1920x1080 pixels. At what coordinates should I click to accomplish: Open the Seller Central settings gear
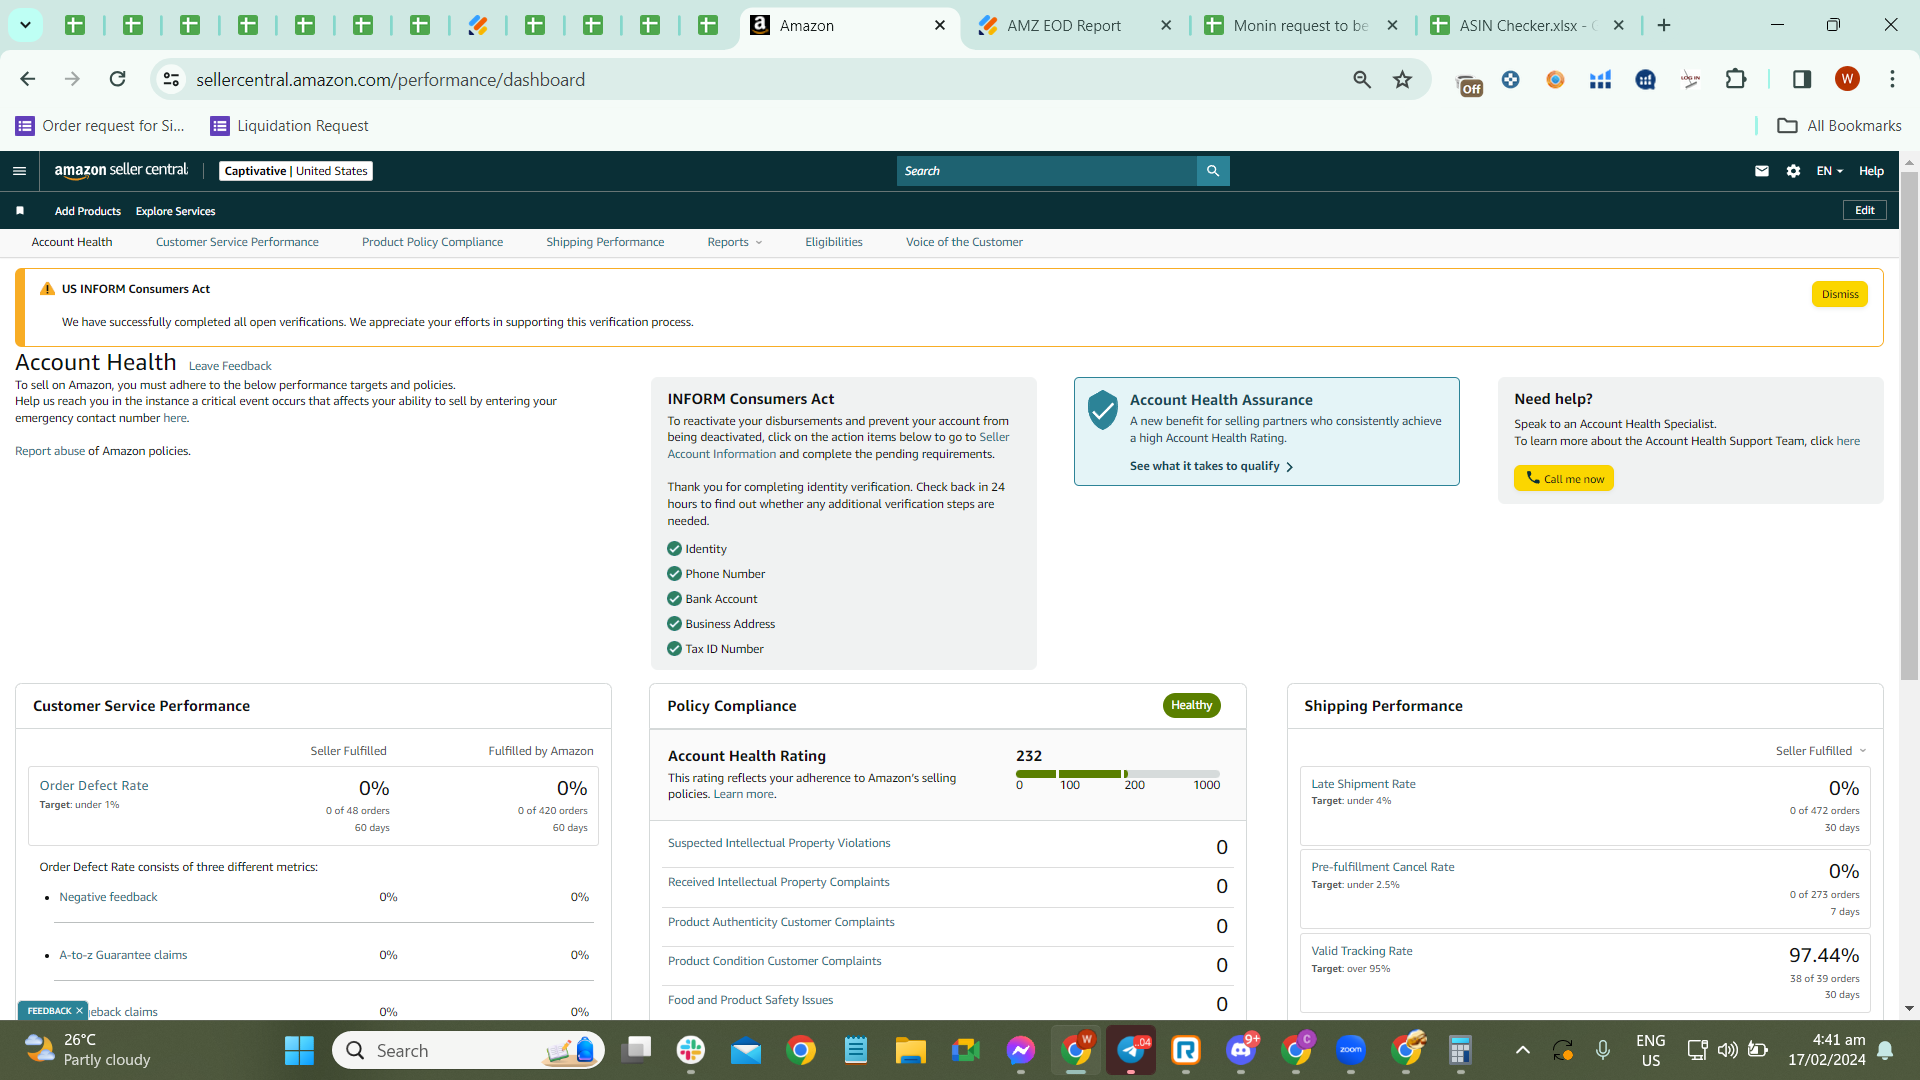[x=1794, y=171]
